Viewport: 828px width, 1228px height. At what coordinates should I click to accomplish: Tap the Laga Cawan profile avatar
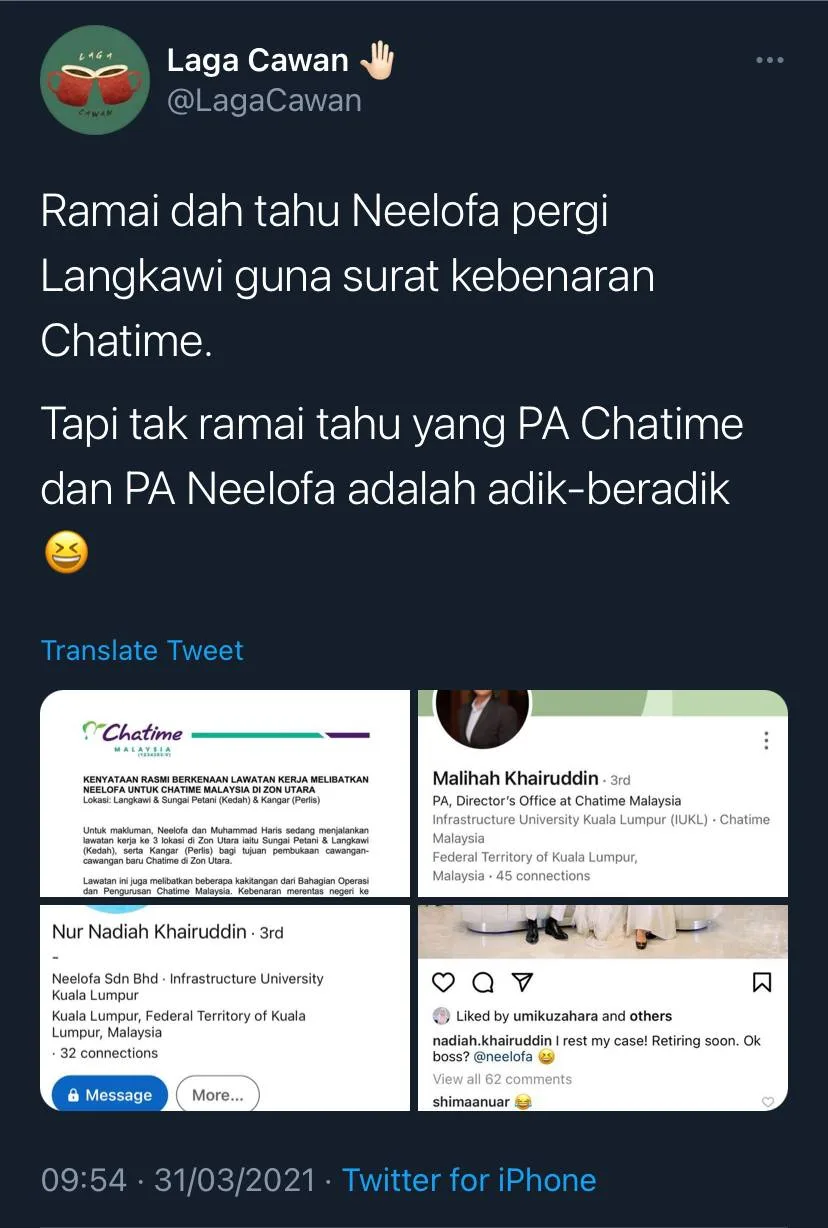tap(94, 80)
